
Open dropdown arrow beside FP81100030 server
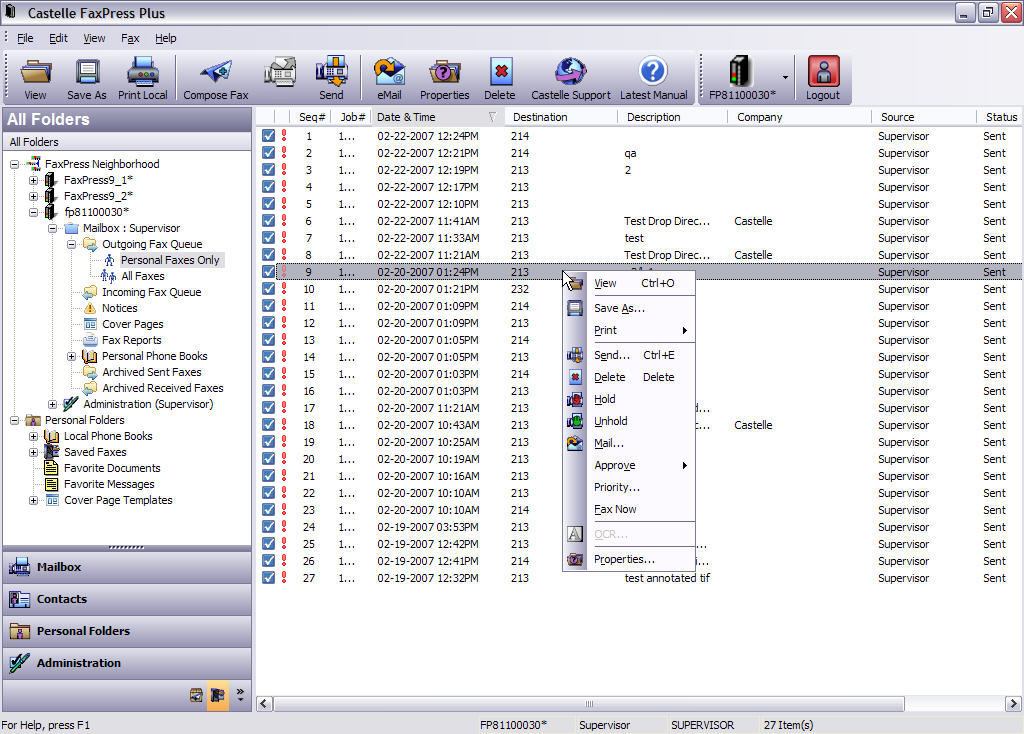tap(785, 77)
